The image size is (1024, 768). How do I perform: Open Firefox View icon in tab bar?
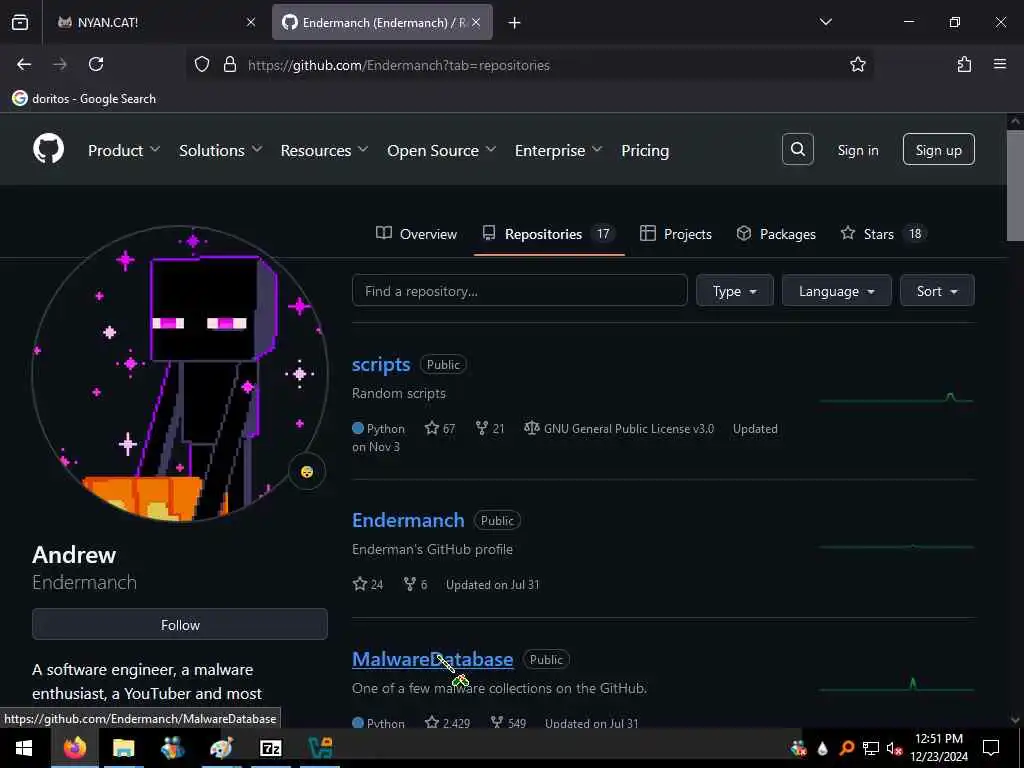tap(20, 22)
